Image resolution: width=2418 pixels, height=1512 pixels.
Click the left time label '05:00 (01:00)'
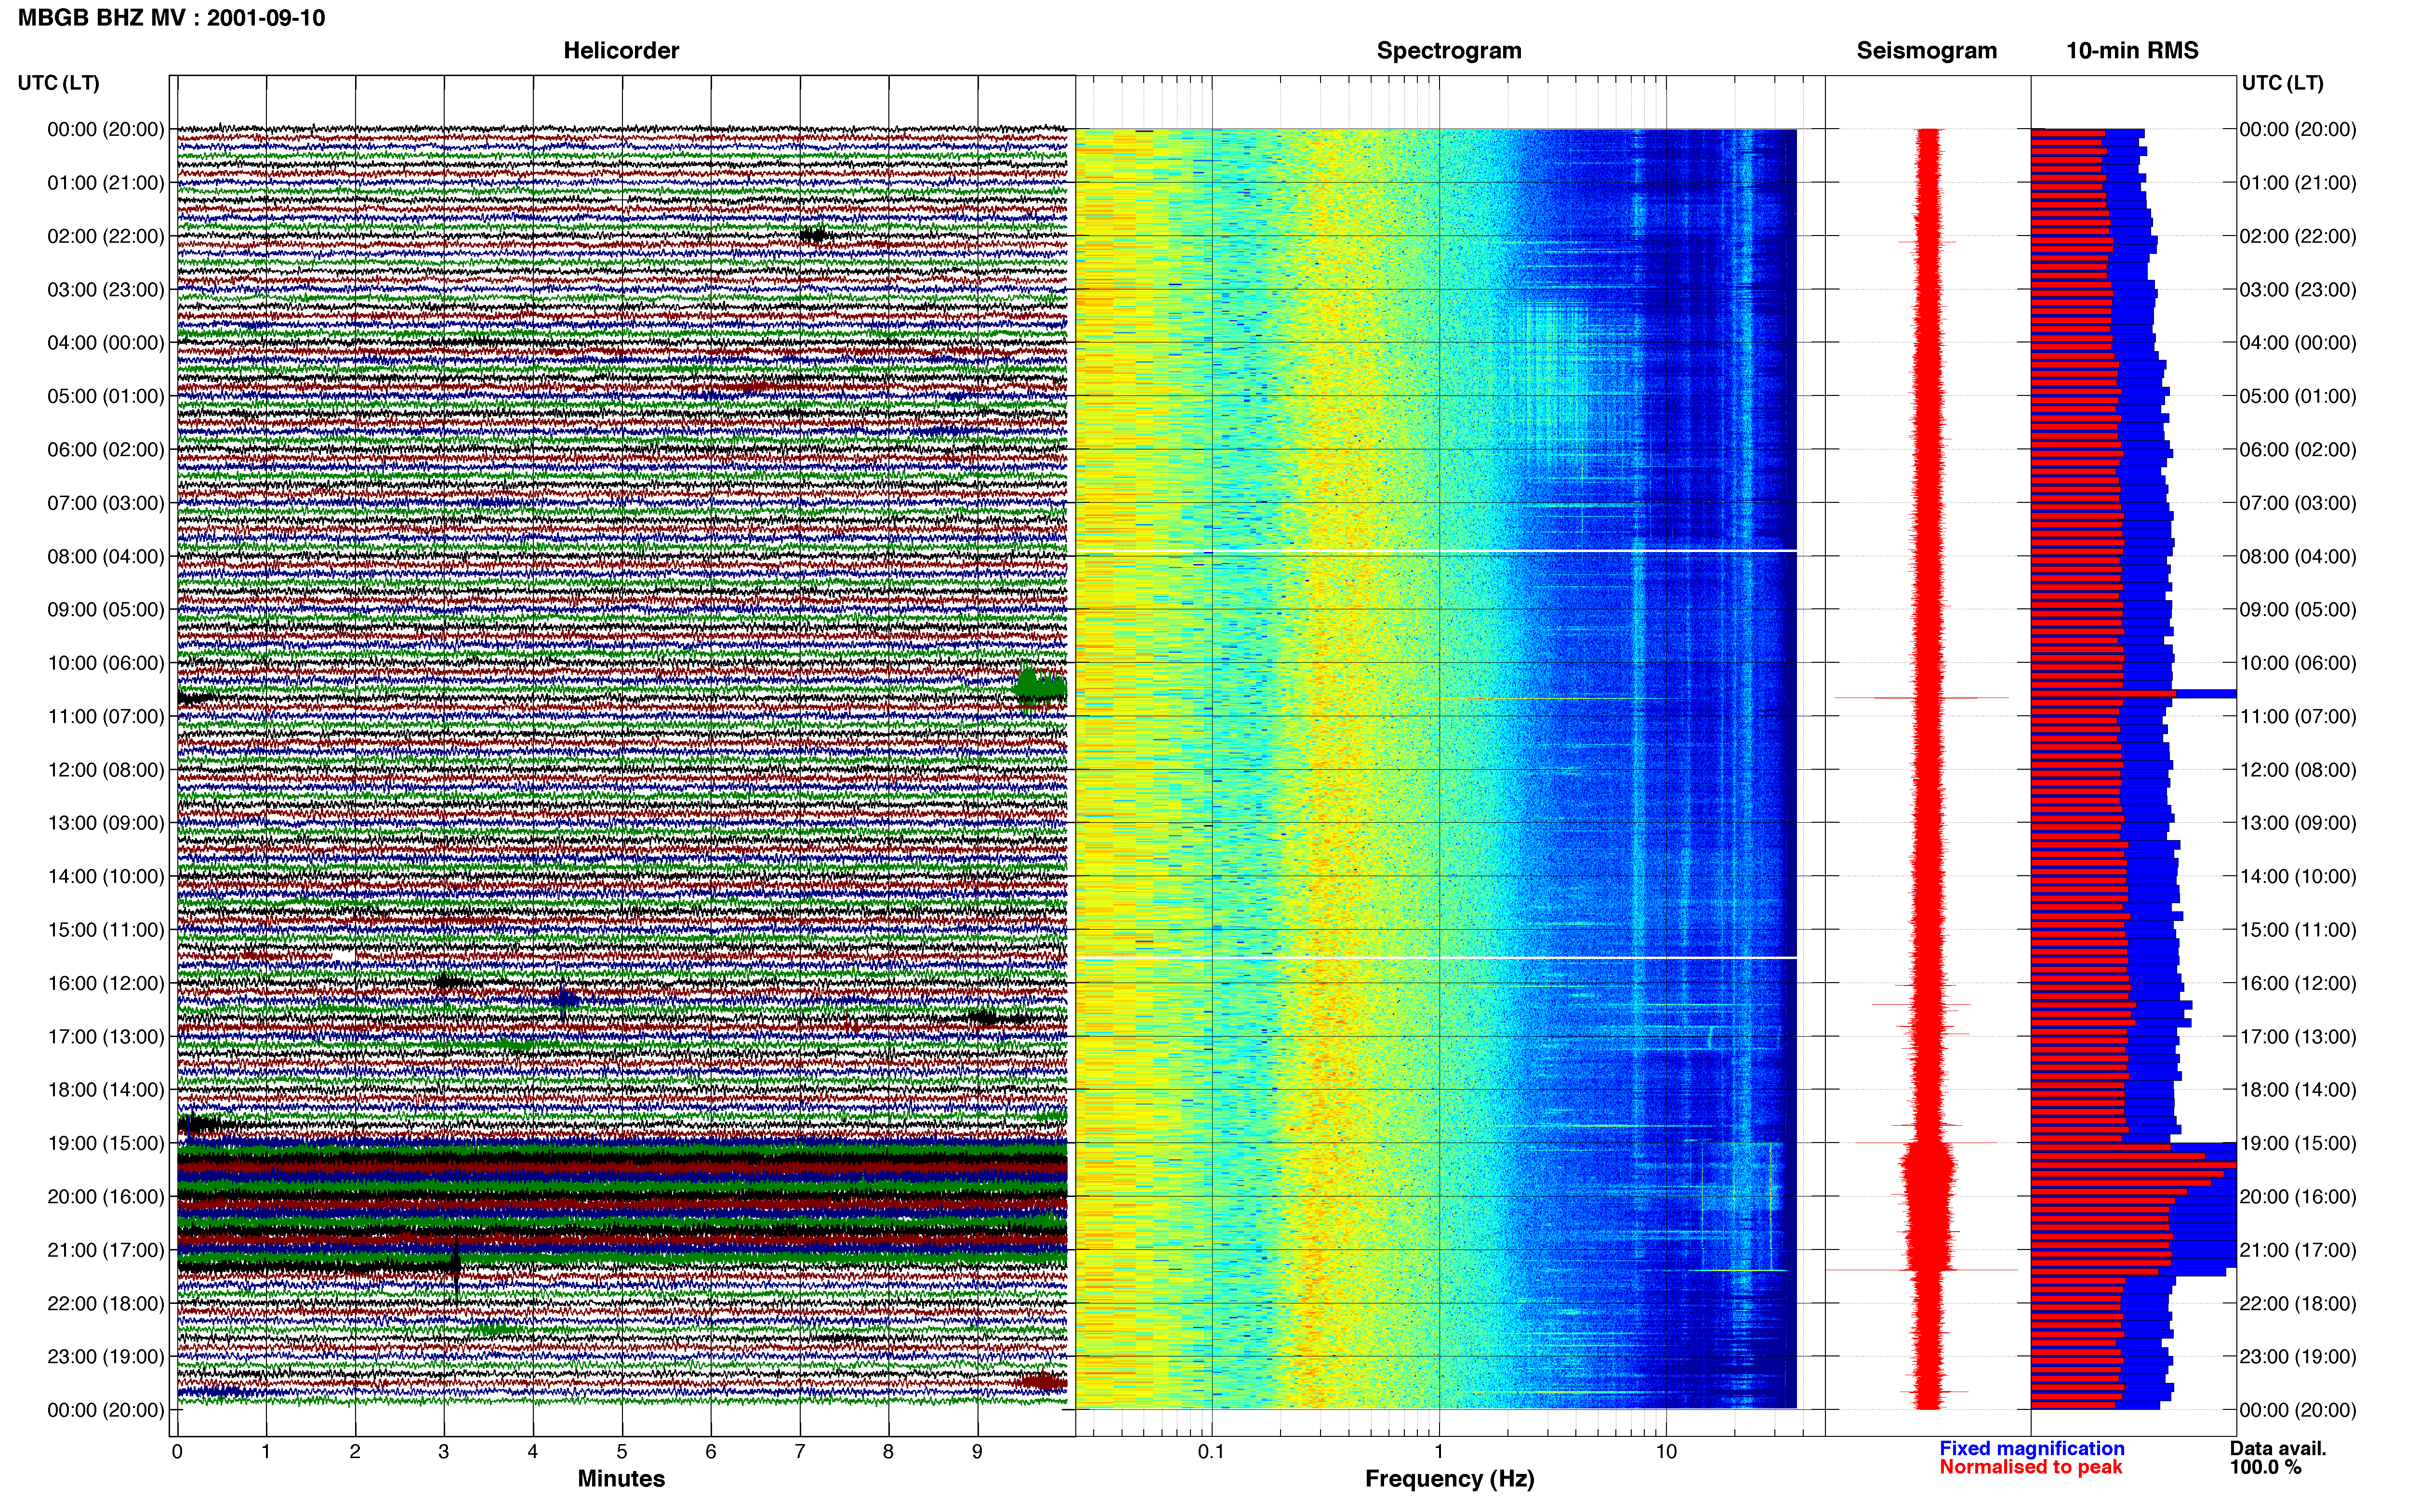click(106, 396)
